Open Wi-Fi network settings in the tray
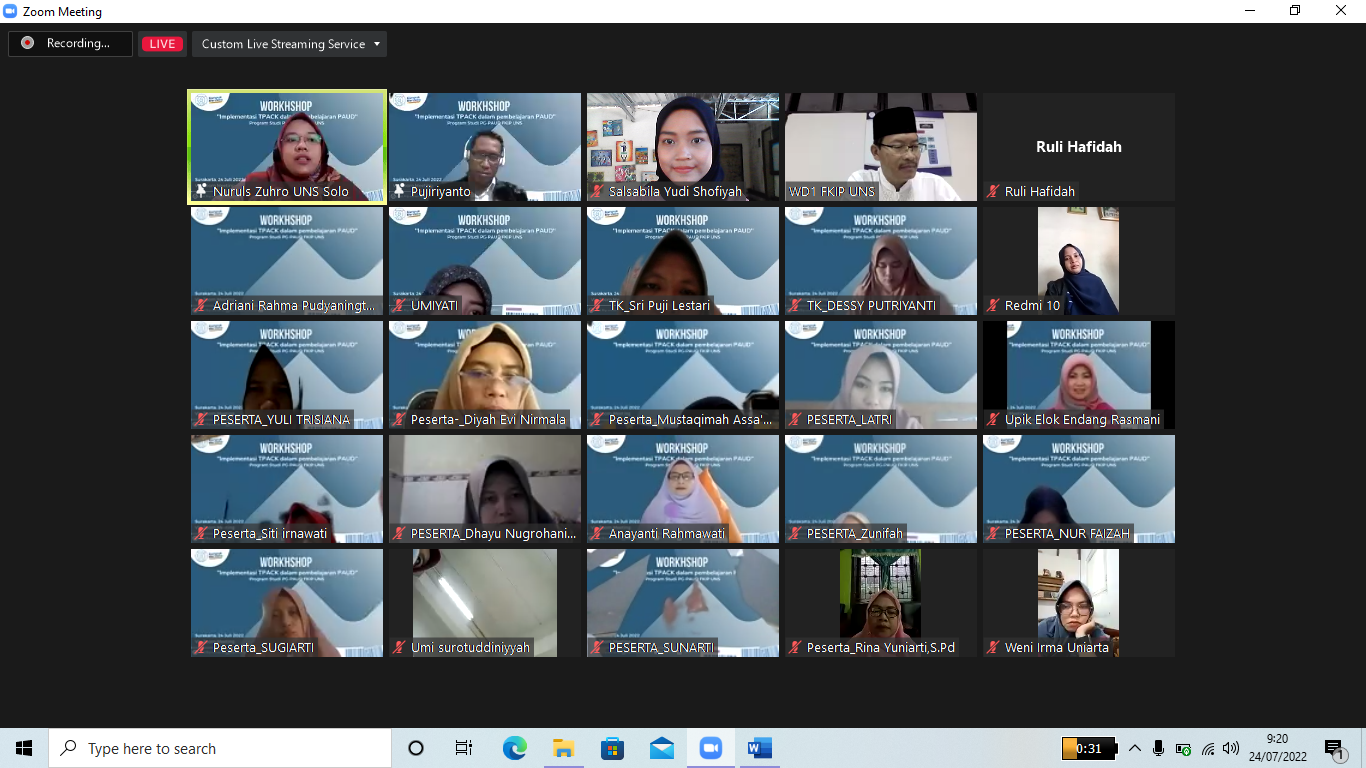 (x=1208, y=748)
